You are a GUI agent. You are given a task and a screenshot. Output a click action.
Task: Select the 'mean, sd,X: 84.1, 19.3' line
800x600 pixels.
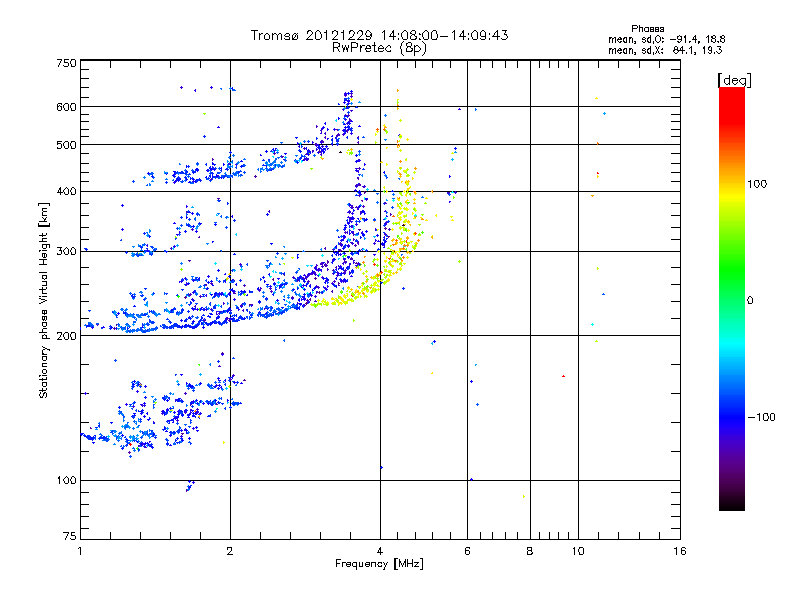tap(665, 50)
